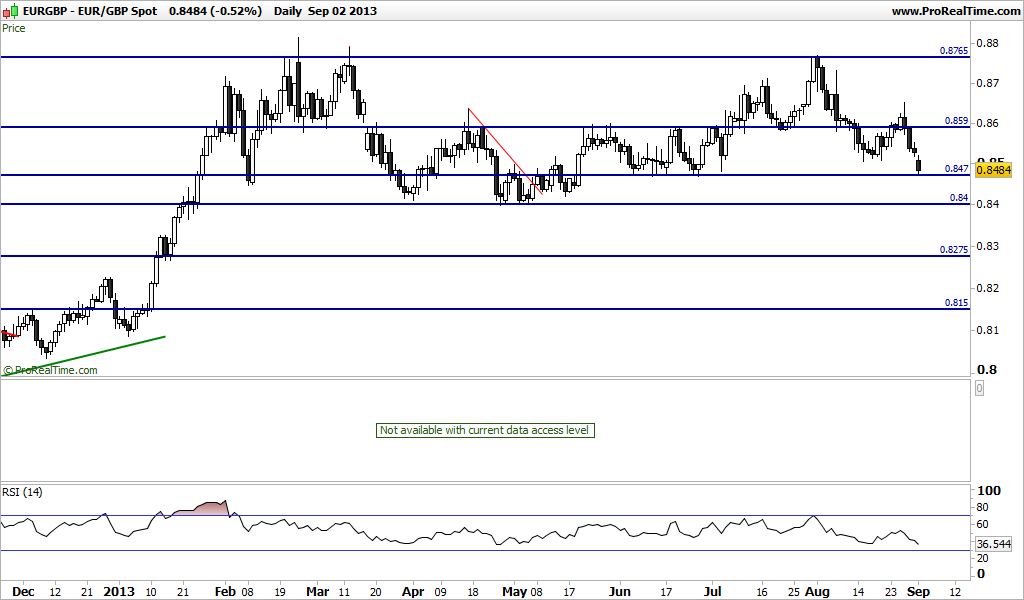Screen dimensions: 1024x600
Task: Click the Daily timeframe label
Action: (287, 11)
